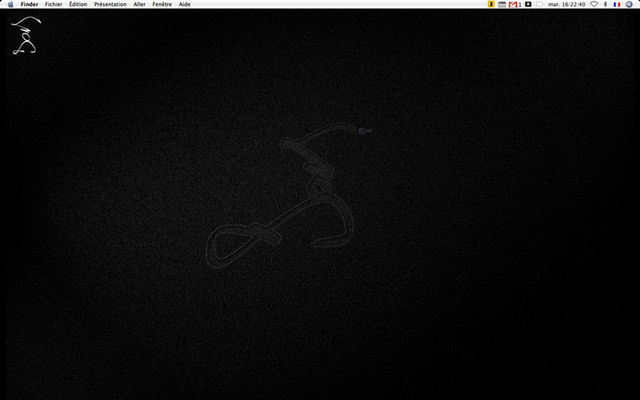Viewport: 640px width, 400px height.
Task: Open the Fenêtre menu
Action: [x=162, y=4]
